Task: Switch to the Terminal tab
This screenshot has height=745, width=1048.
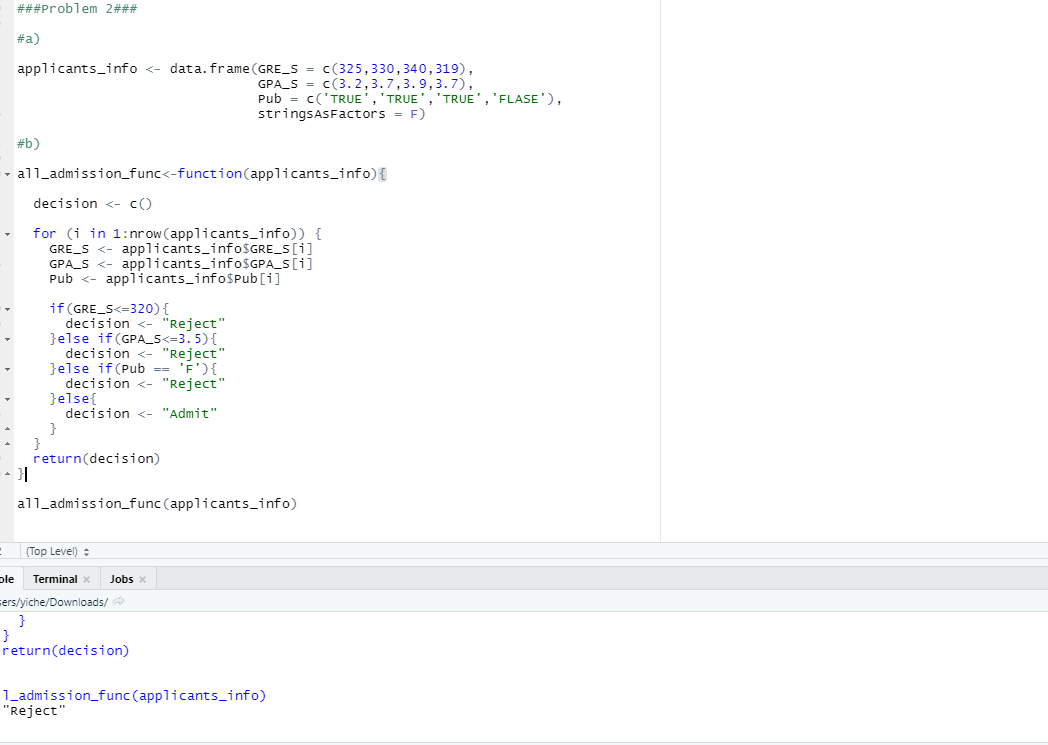Action: [x=55, y=578]
